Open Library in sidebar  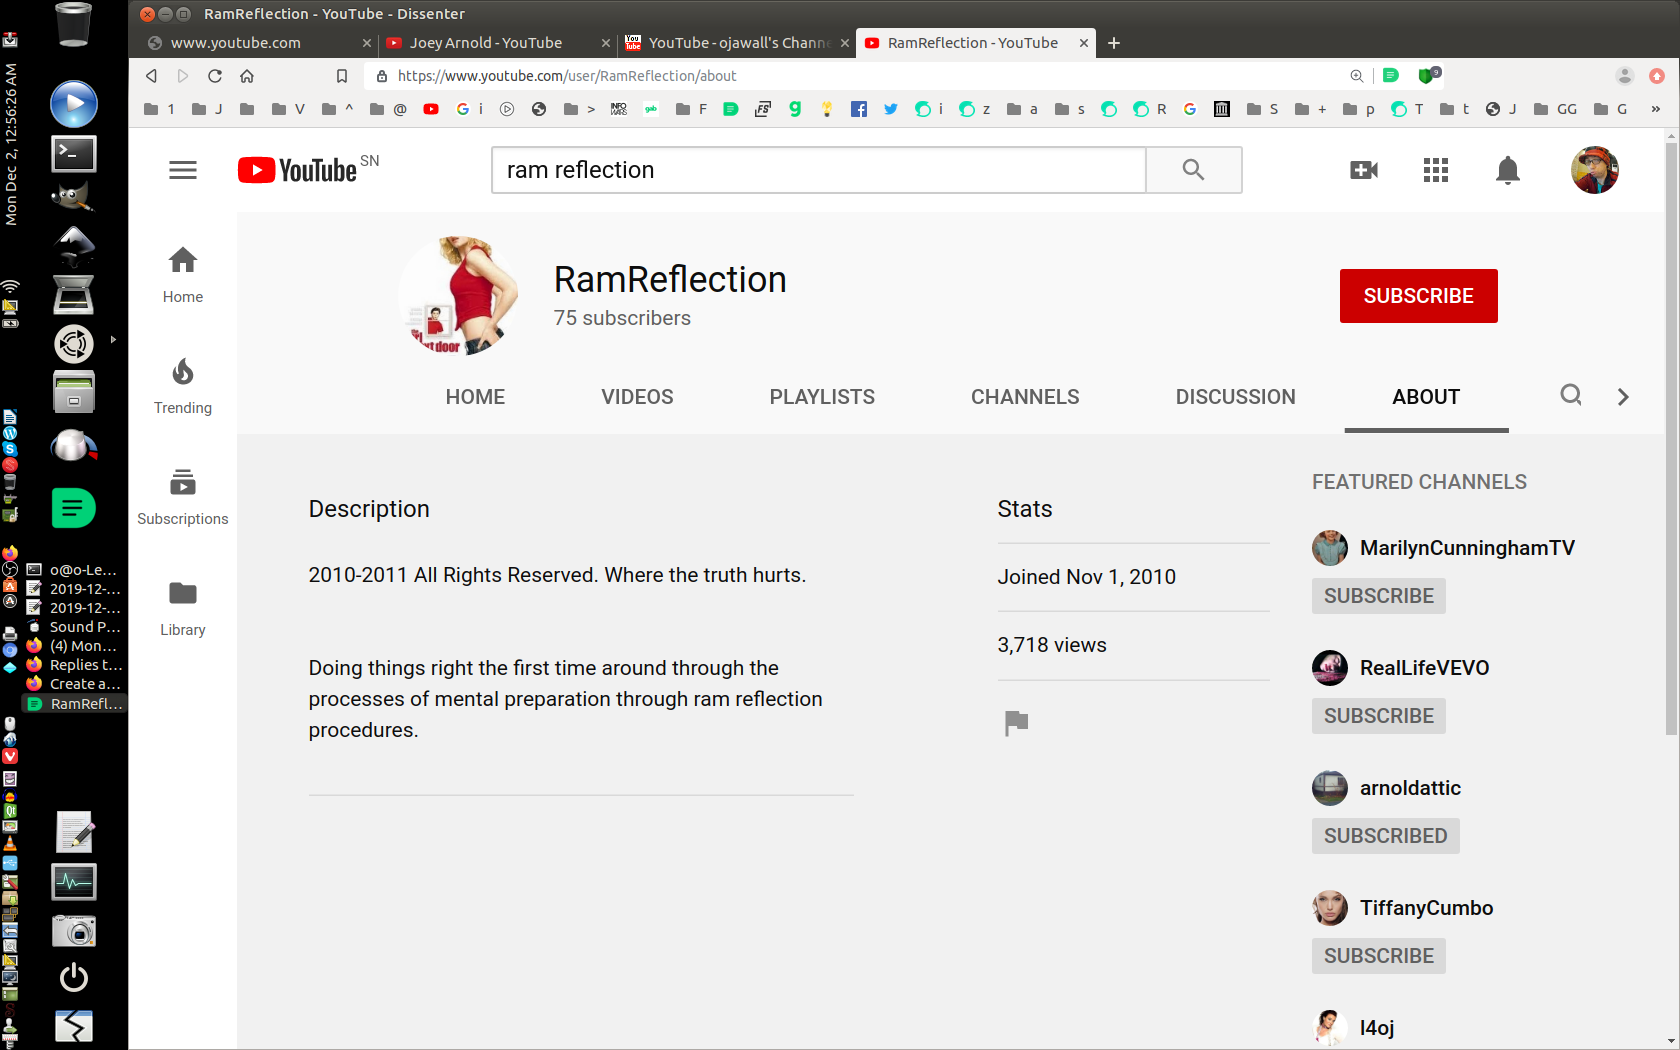click(183, 608)
